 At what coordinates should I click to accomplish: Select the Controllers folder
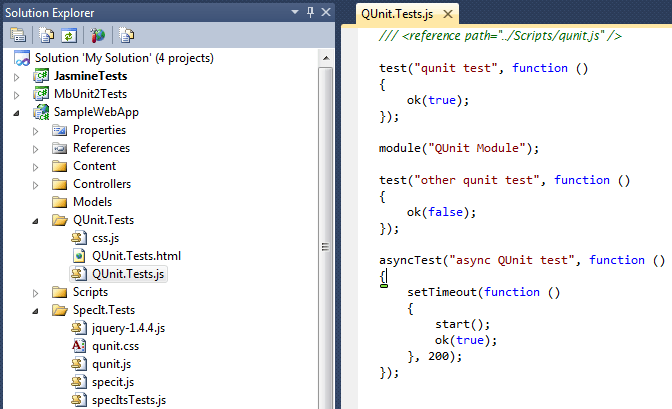pos(102,184)
